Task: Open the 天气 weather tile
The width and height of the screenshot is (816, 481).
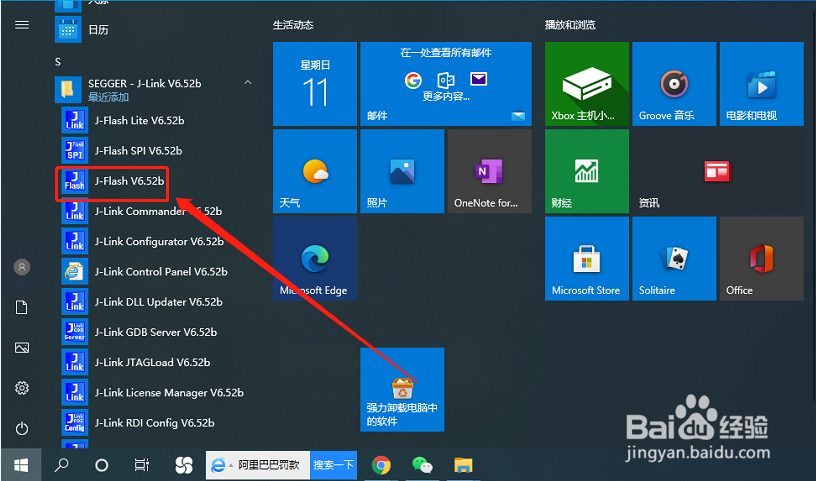Action: (x=315, y=171)
